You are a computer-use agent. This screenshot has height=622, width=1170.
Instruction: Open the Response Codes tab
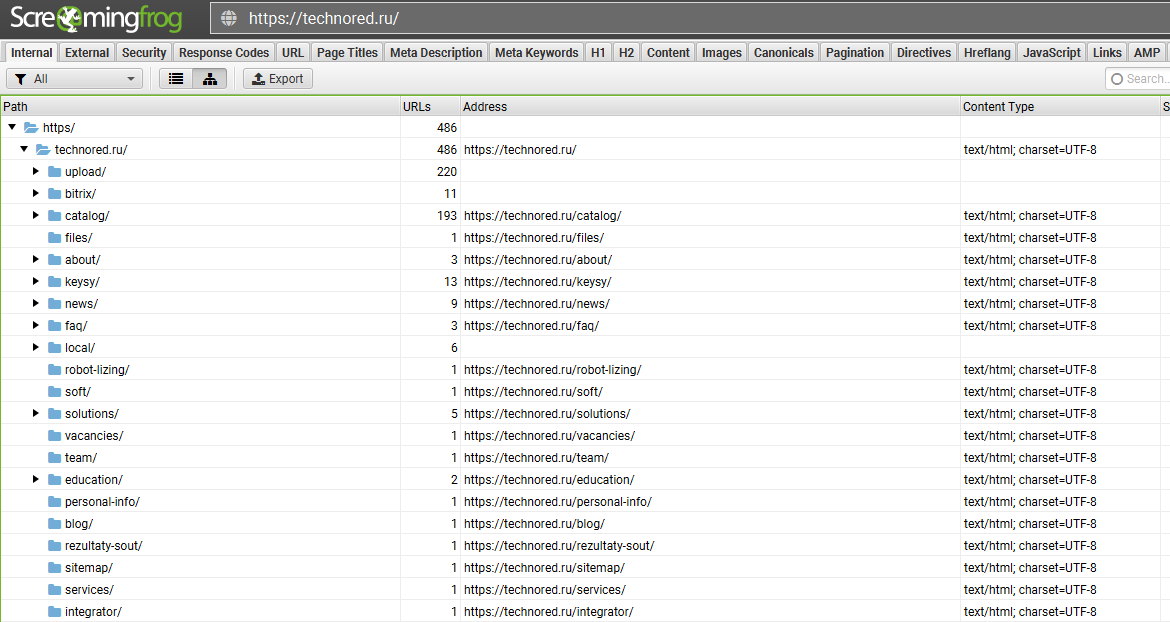pos(223,53)
